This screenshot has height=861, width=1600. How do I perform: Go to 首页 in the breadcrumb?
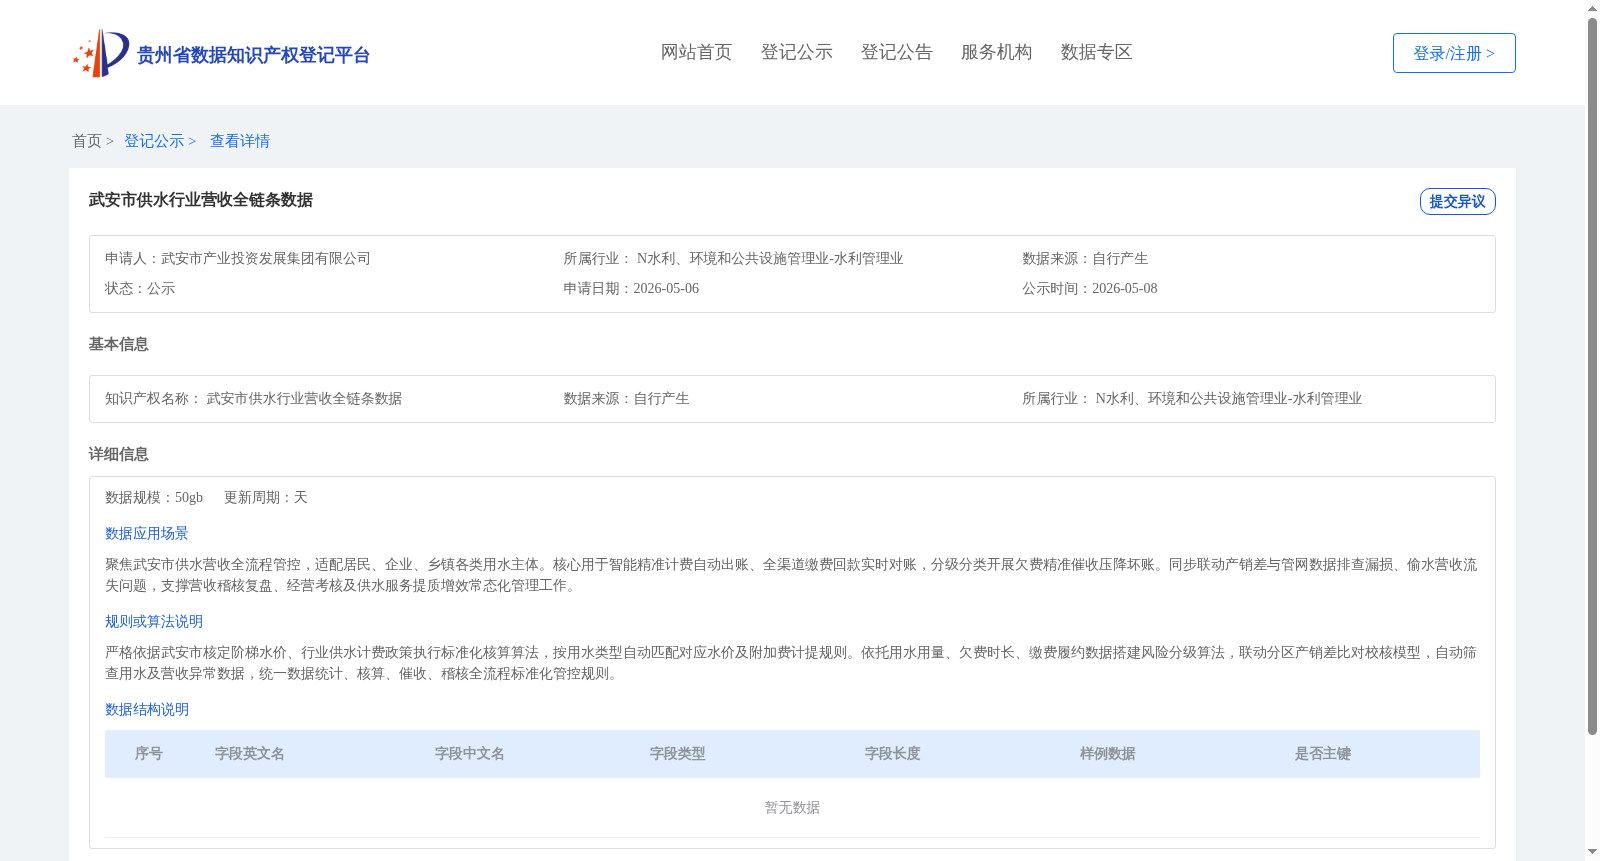86,141
